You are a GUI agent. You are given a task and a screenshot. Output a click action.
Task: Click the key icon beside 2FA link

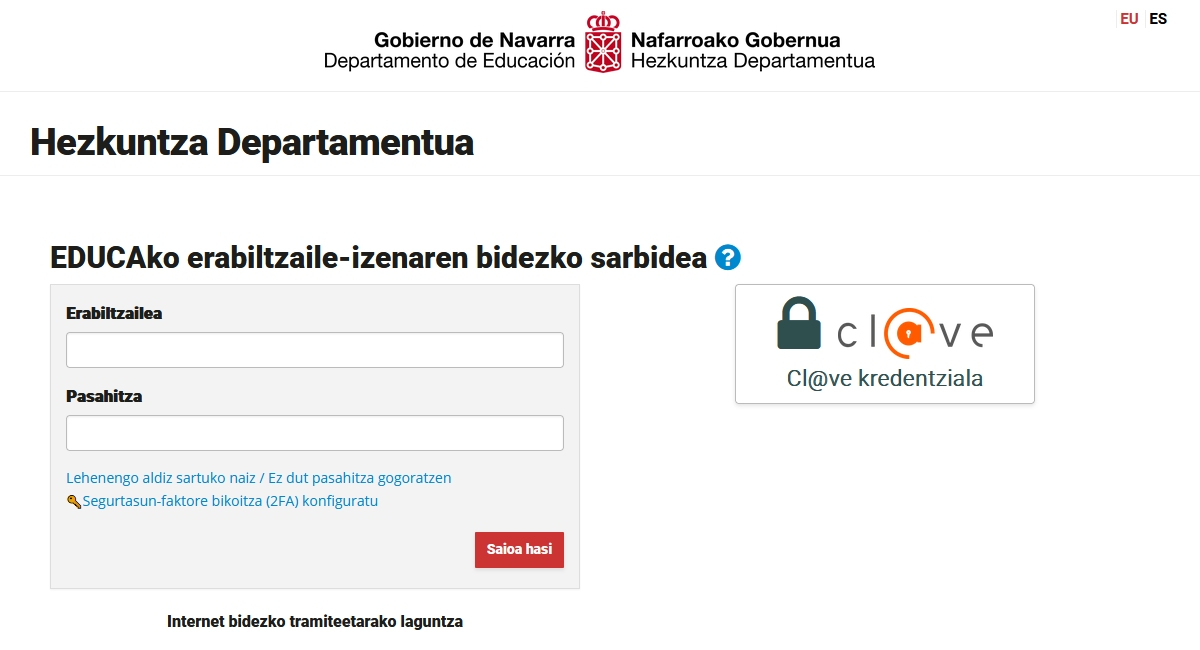click(74, 502)
